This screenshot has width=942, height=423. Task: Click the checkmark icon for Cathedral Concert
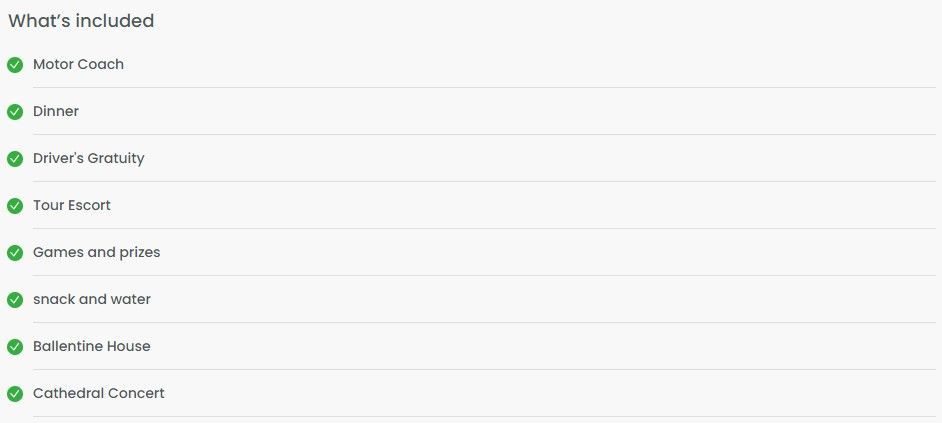tap(15, 394)
